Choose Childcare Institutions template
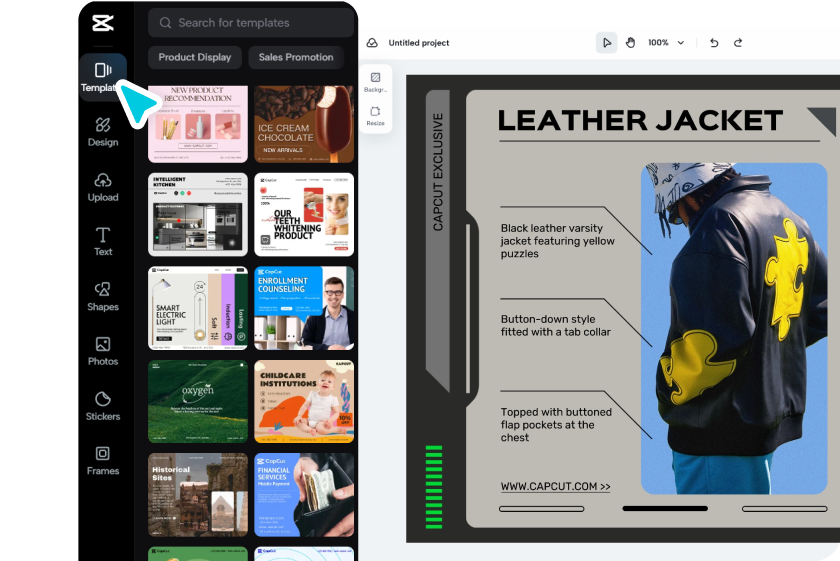The height and width of the screenshot is (561, 840). 304,401
